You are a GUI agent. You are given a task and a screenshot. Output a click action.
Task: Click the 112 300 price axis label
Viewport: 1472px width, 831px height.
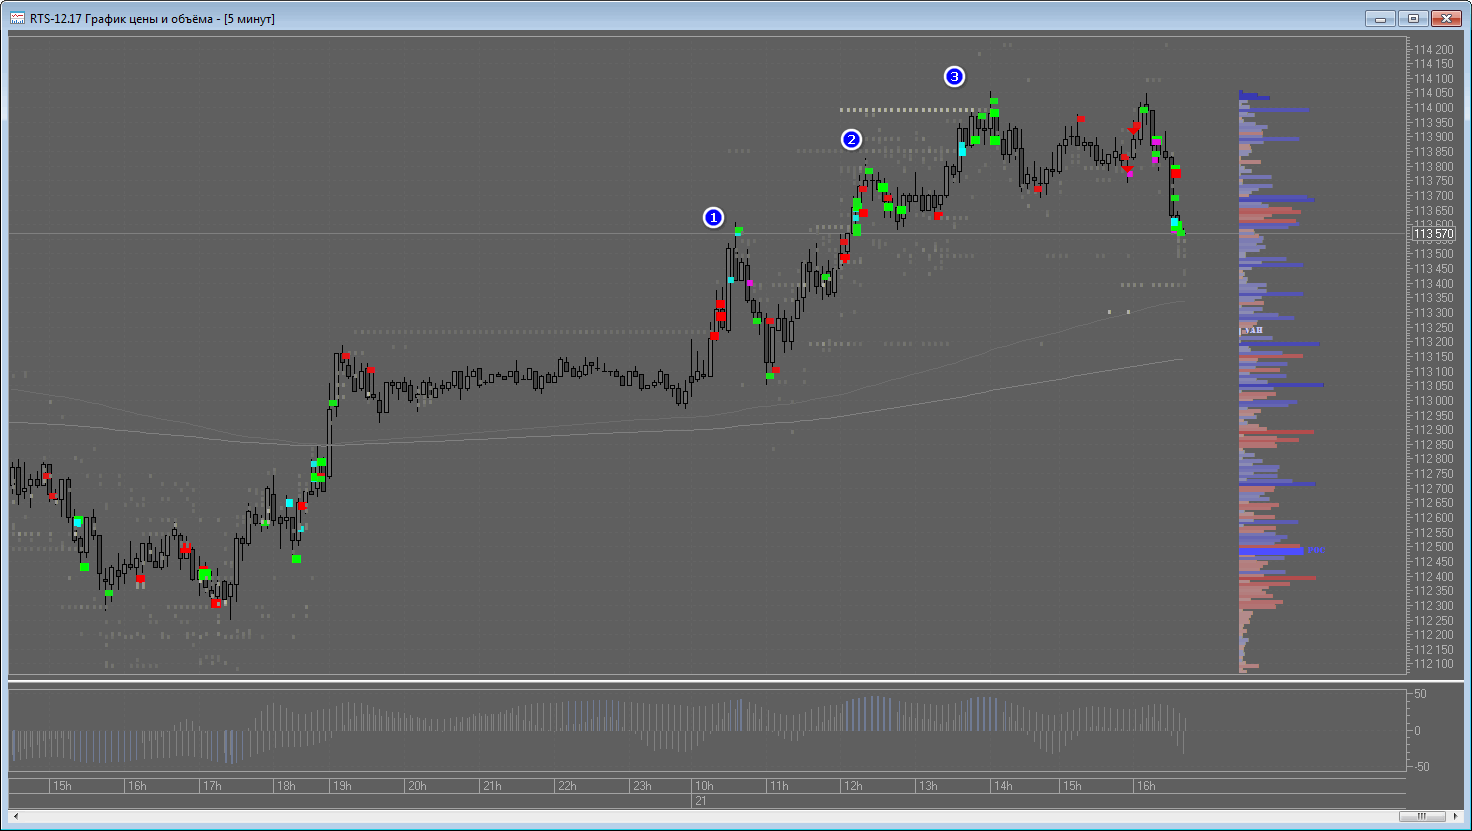(x=1433, y=606)
